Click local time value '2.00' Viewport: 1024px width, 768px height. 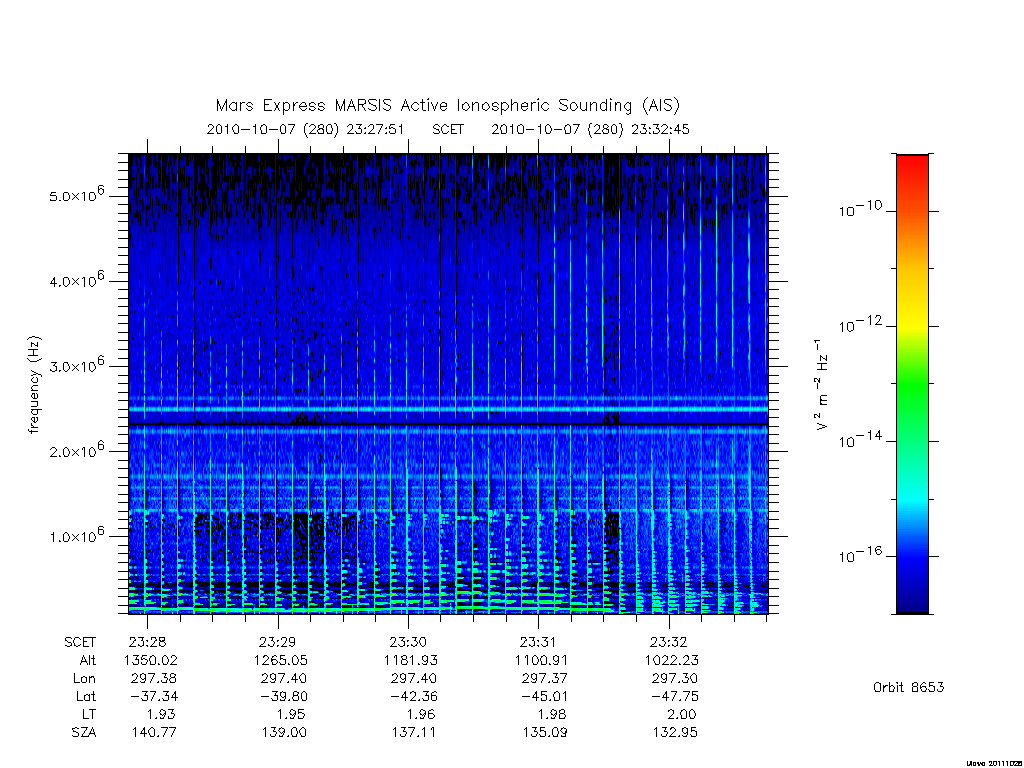click(x=682, y=714)
